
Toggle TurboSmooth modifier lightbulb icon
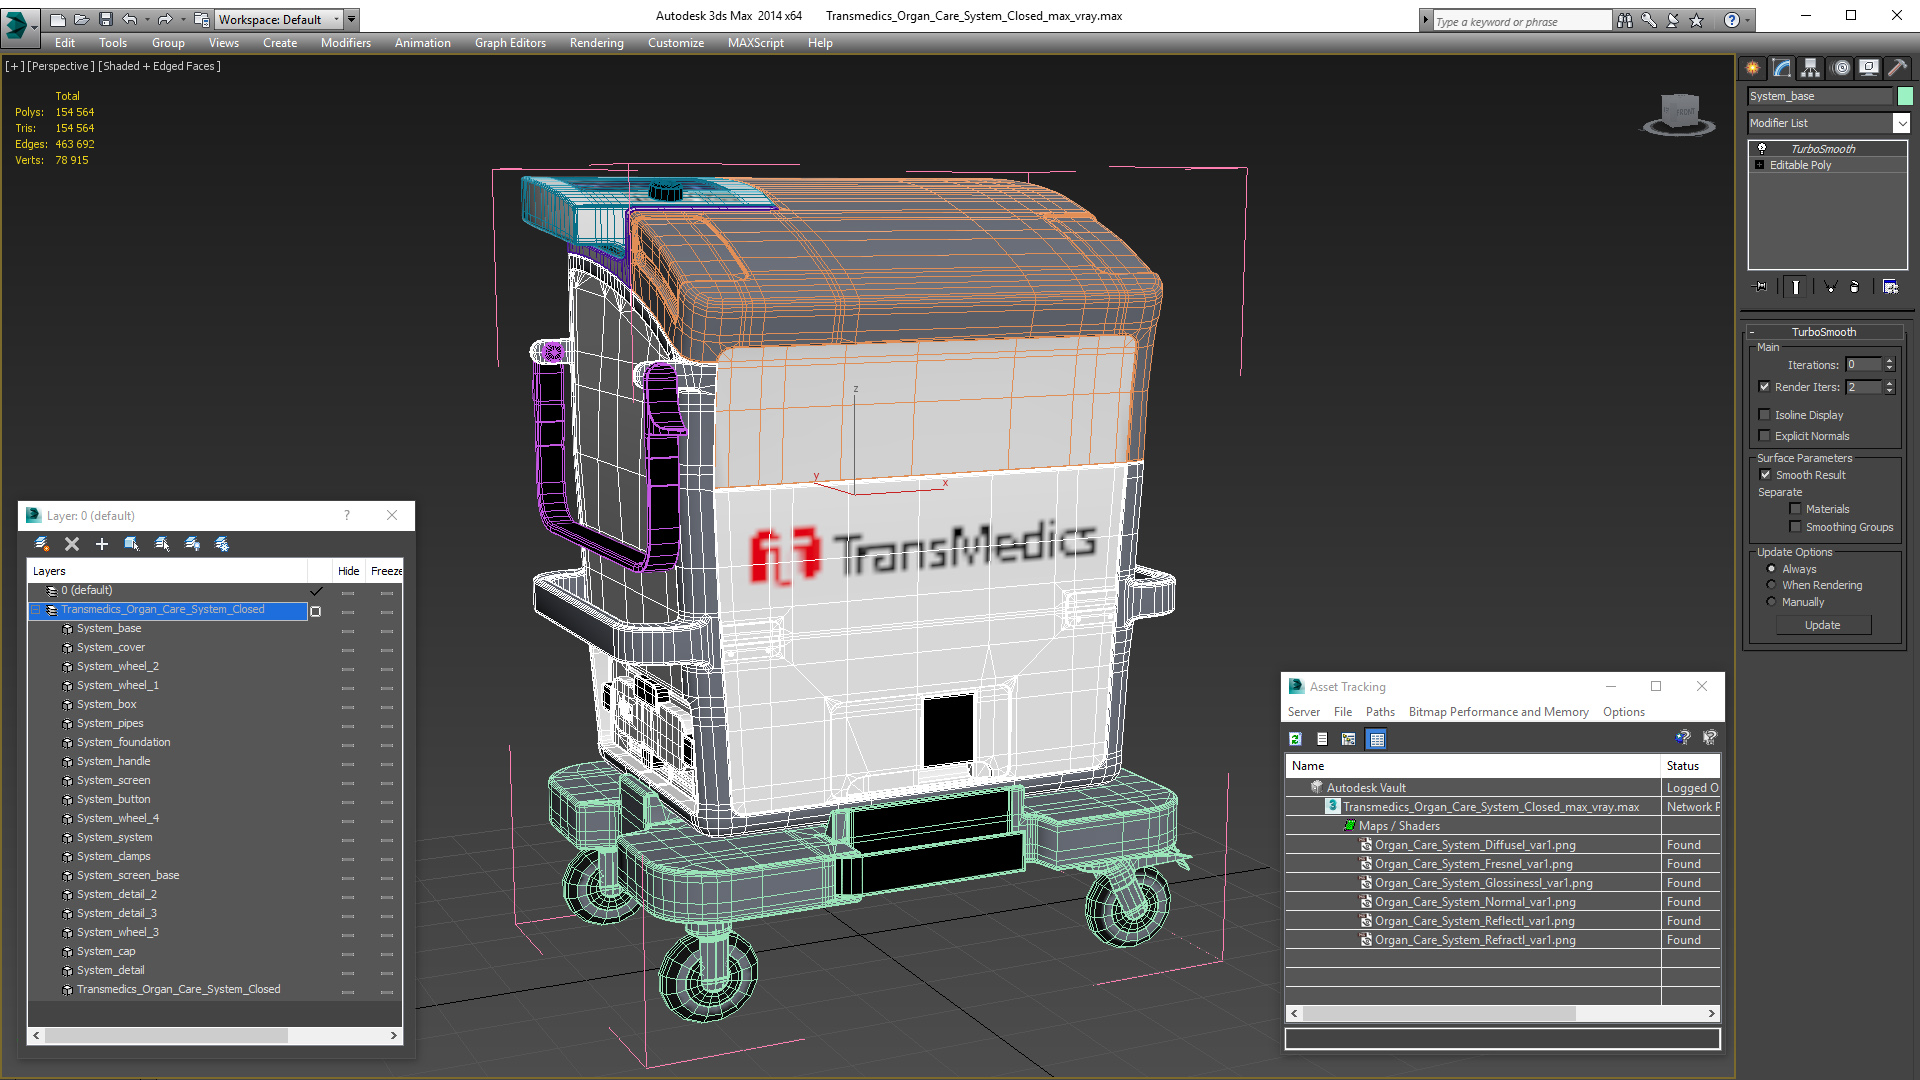click(x=1762, y=148)
